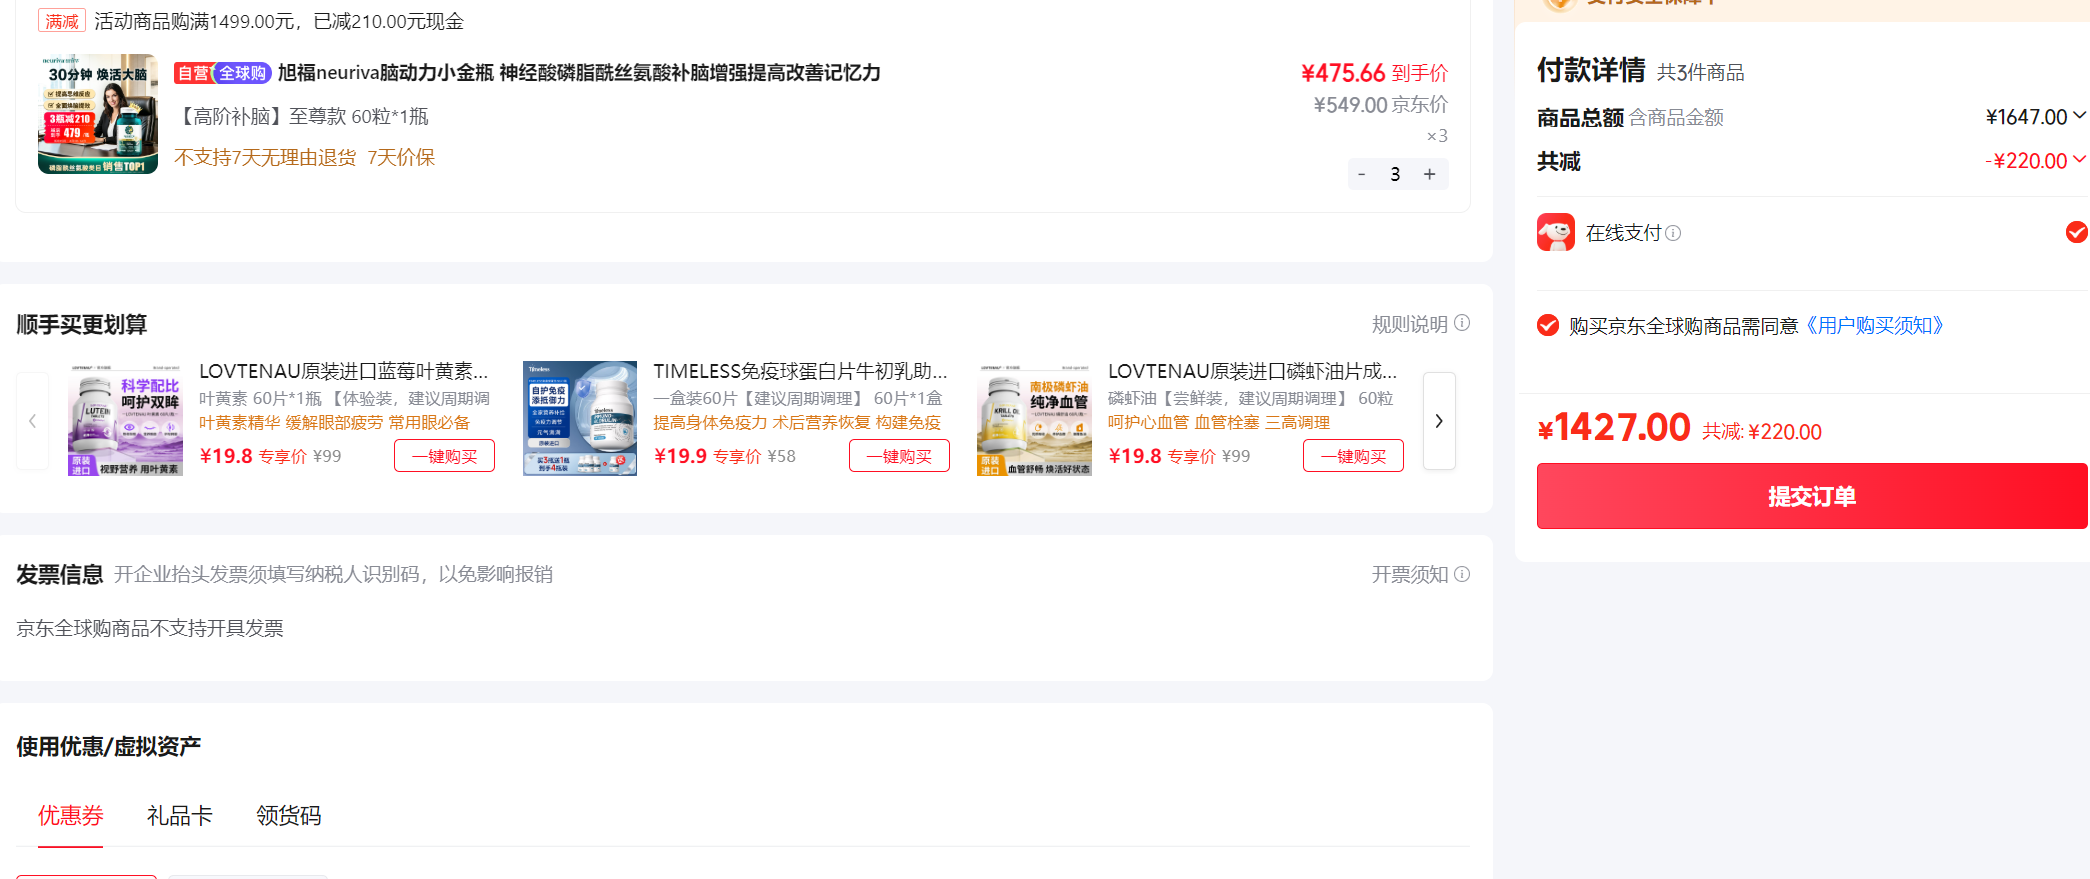The height and width of the screenshot is (879, 2090).
Task: Switch to the 优惠券 tab
Action: coord(71,816)
